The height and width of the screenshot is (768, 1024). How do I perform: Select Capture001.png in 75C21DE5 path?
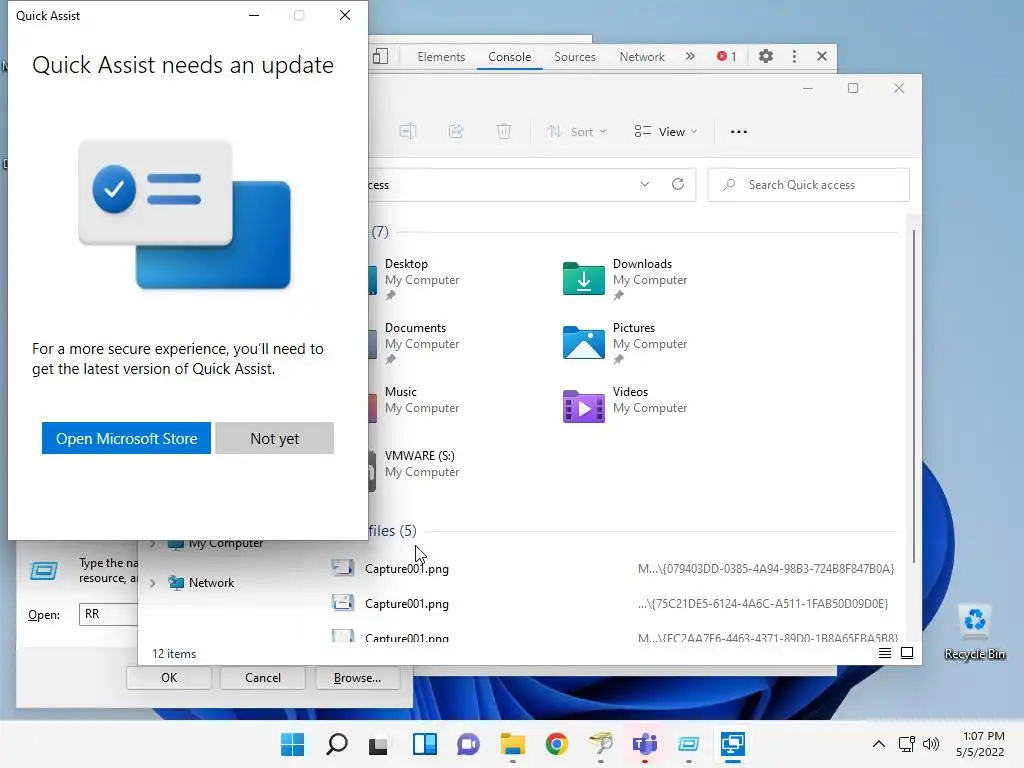[x=407, y=604]
